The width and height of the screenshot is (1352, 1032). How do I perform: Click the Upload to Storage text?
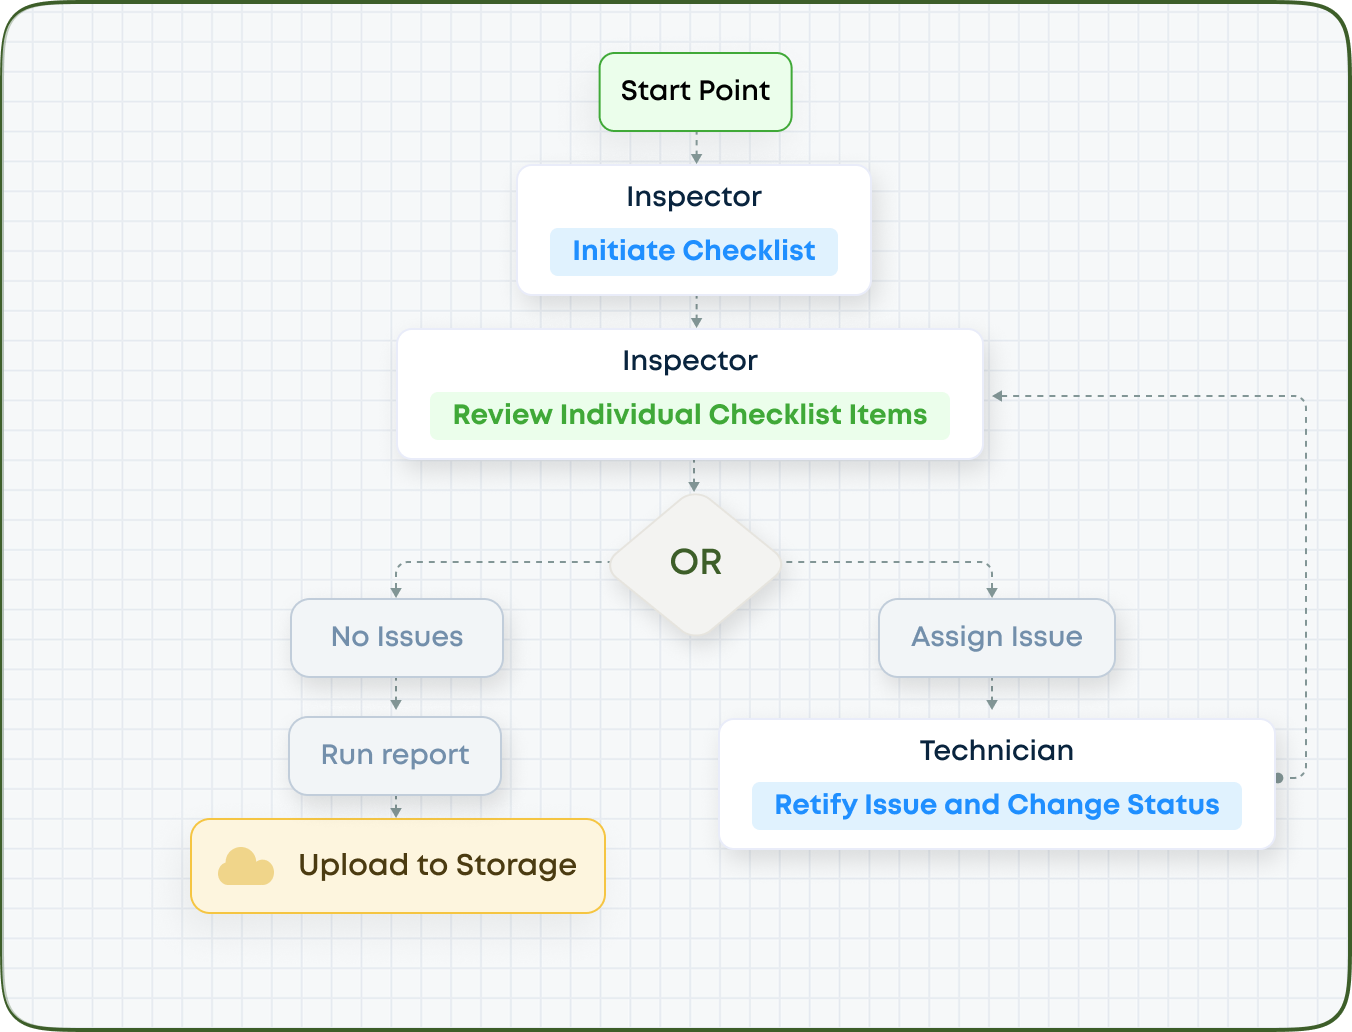(438, 865)
